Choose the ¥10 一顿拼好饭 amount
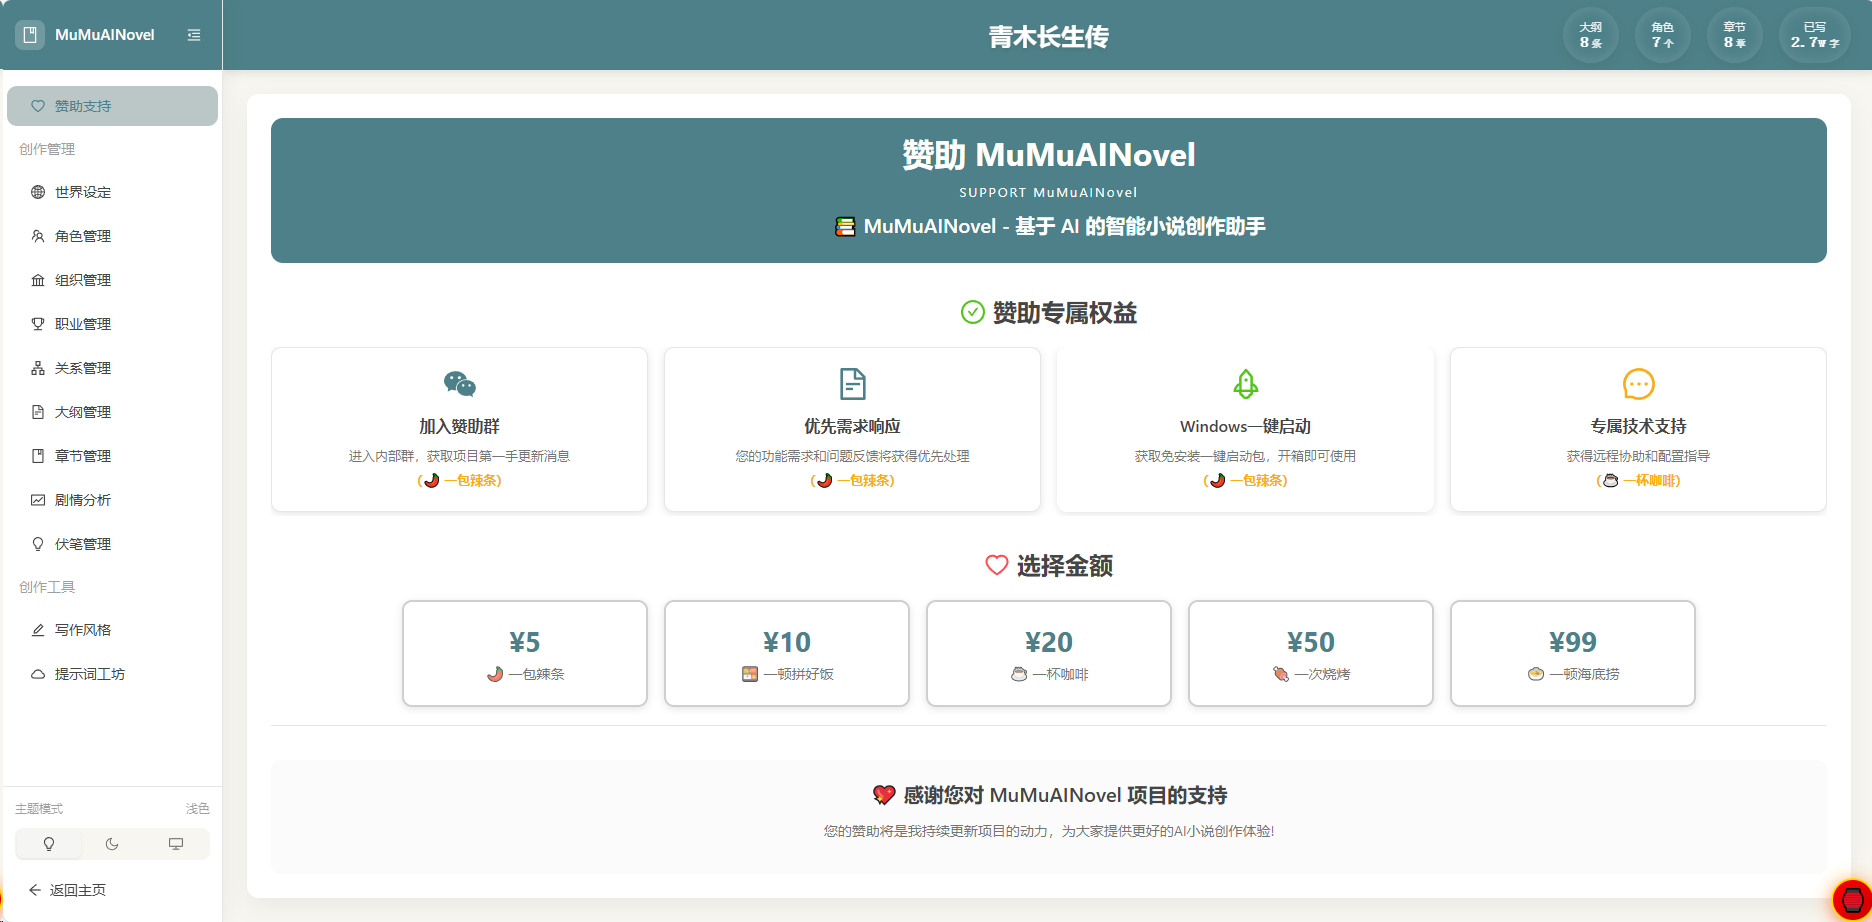The height and width of the screenshot is (922, 1872). pyautogui.click(x=787, y=653)
